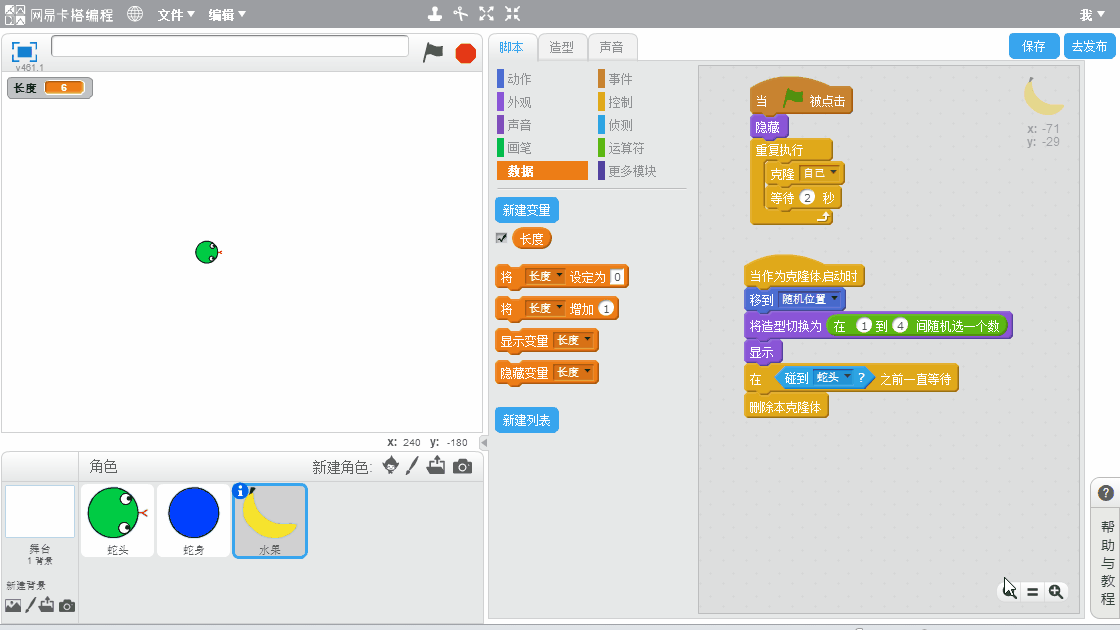The width and height of the screenshot is (1120, 630).
Task: Switch to the 造型 tab
Action: (562, 47)
